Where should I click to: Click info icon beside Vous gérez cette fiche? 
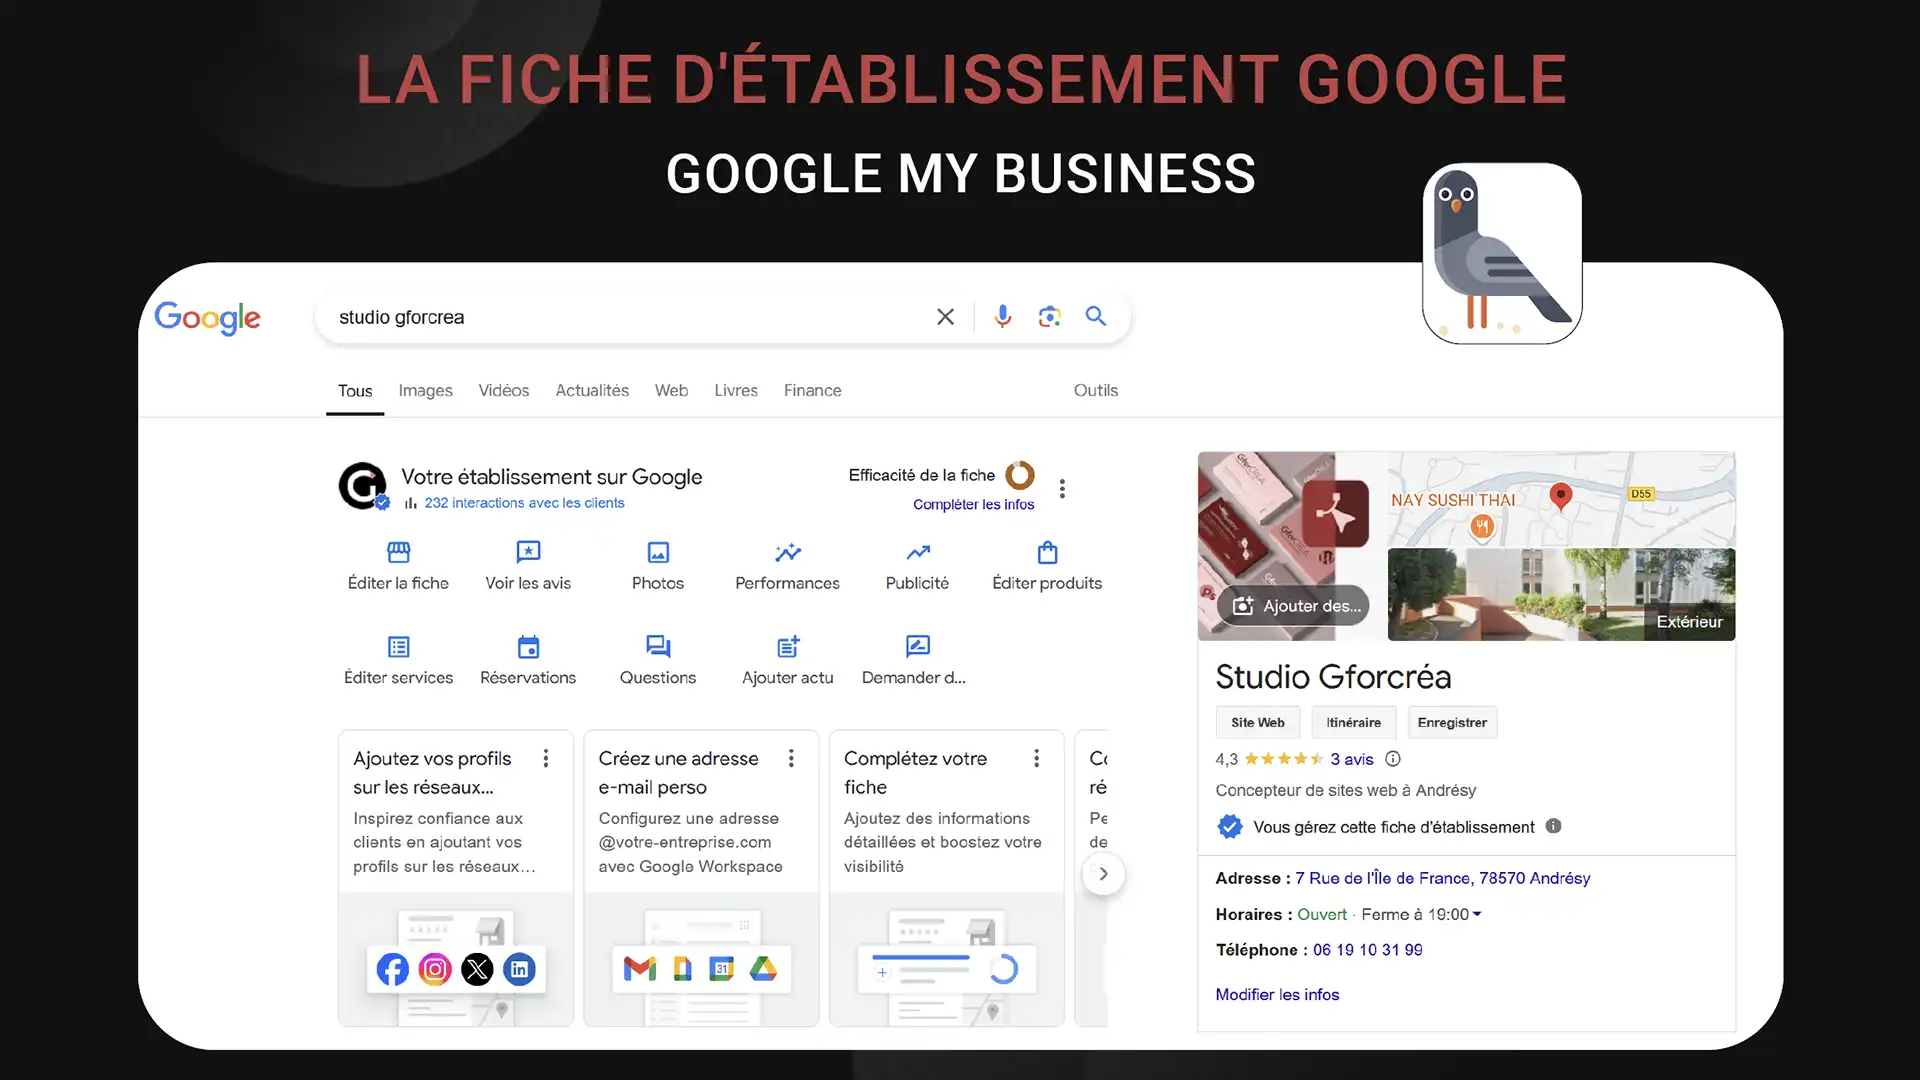click(x=1553, y=826)
